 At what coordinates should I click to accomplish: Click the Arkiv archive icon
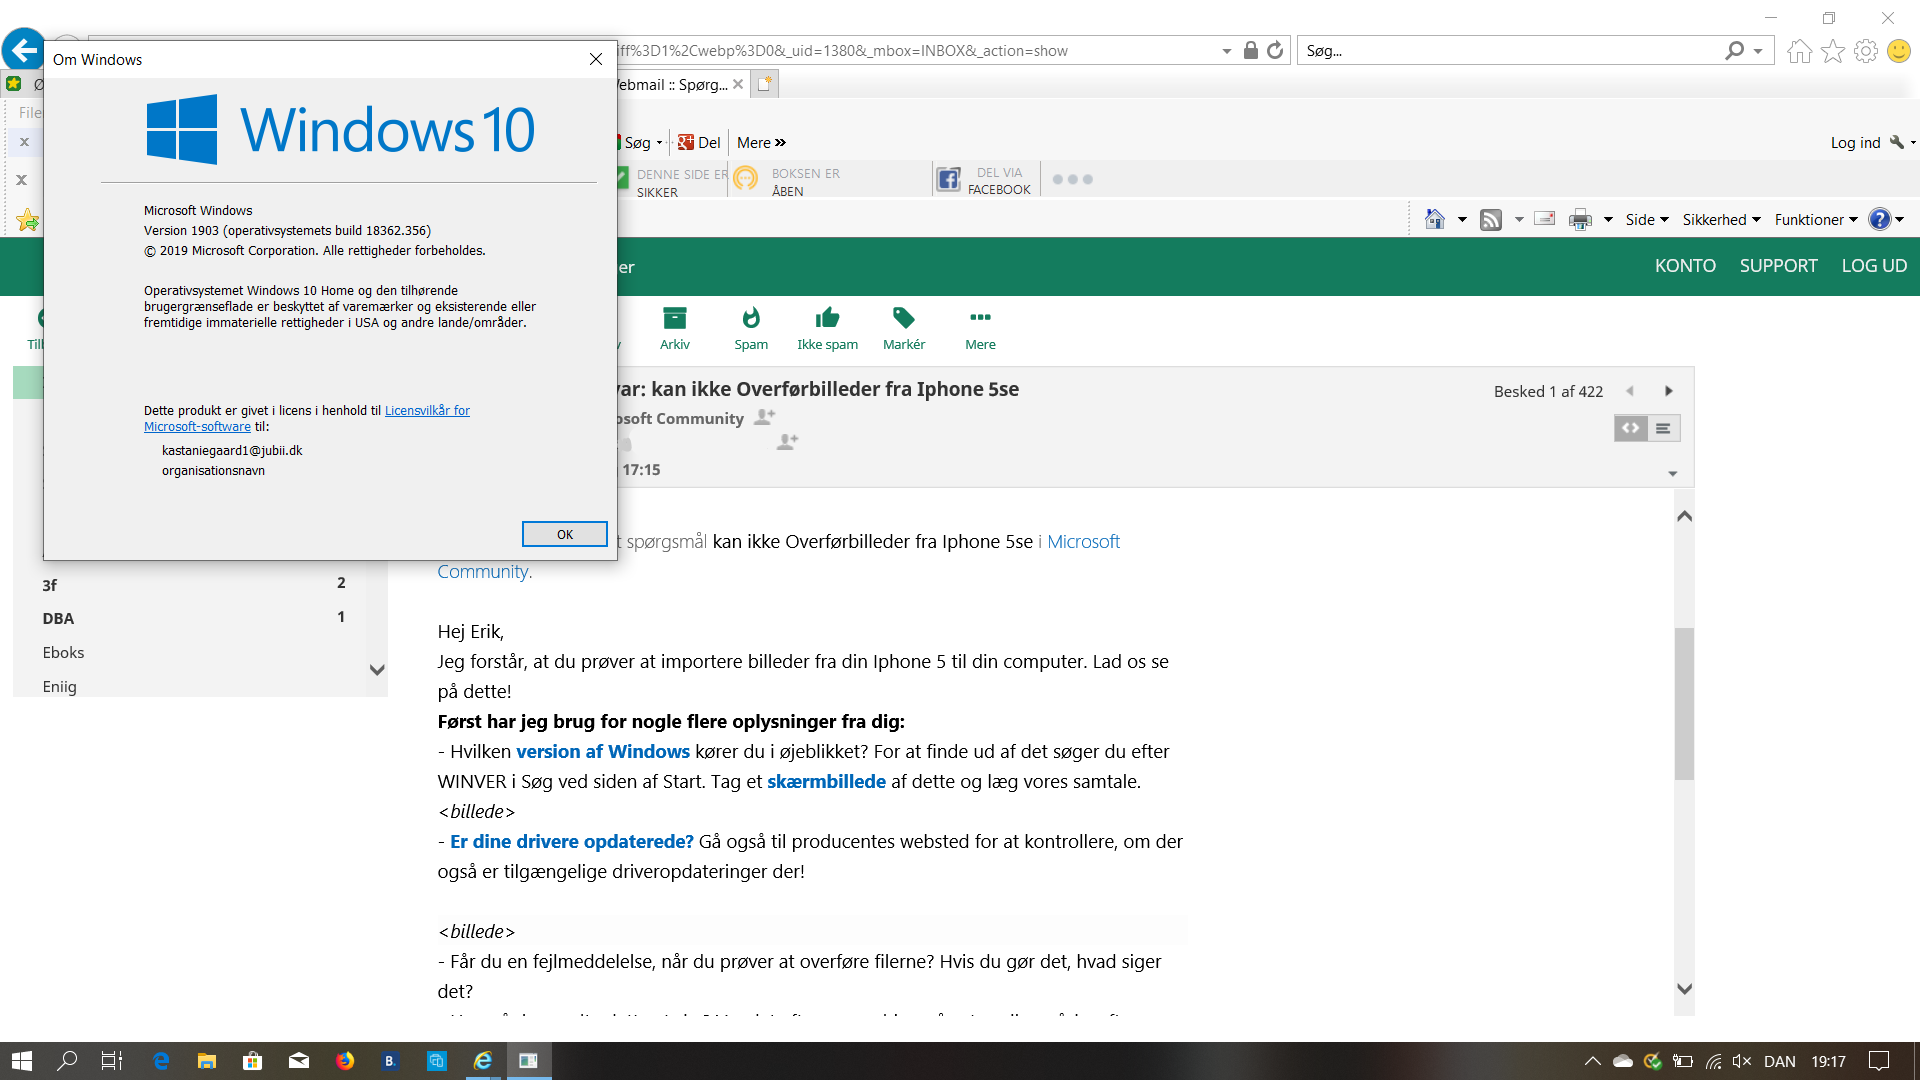675,319
